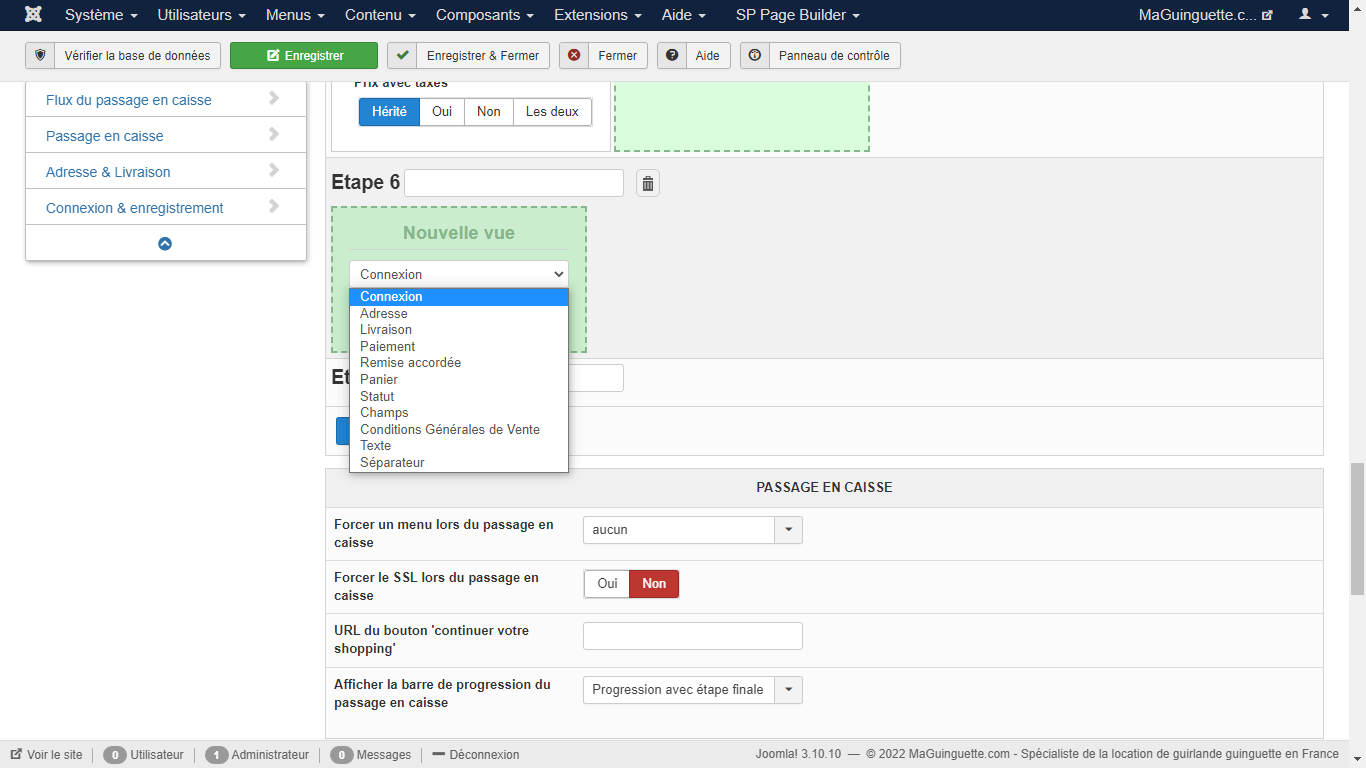The width and height of the screenshot is (1366, 768).
Task: Open the SP Page Builder menu
Action: coord(798,15)
